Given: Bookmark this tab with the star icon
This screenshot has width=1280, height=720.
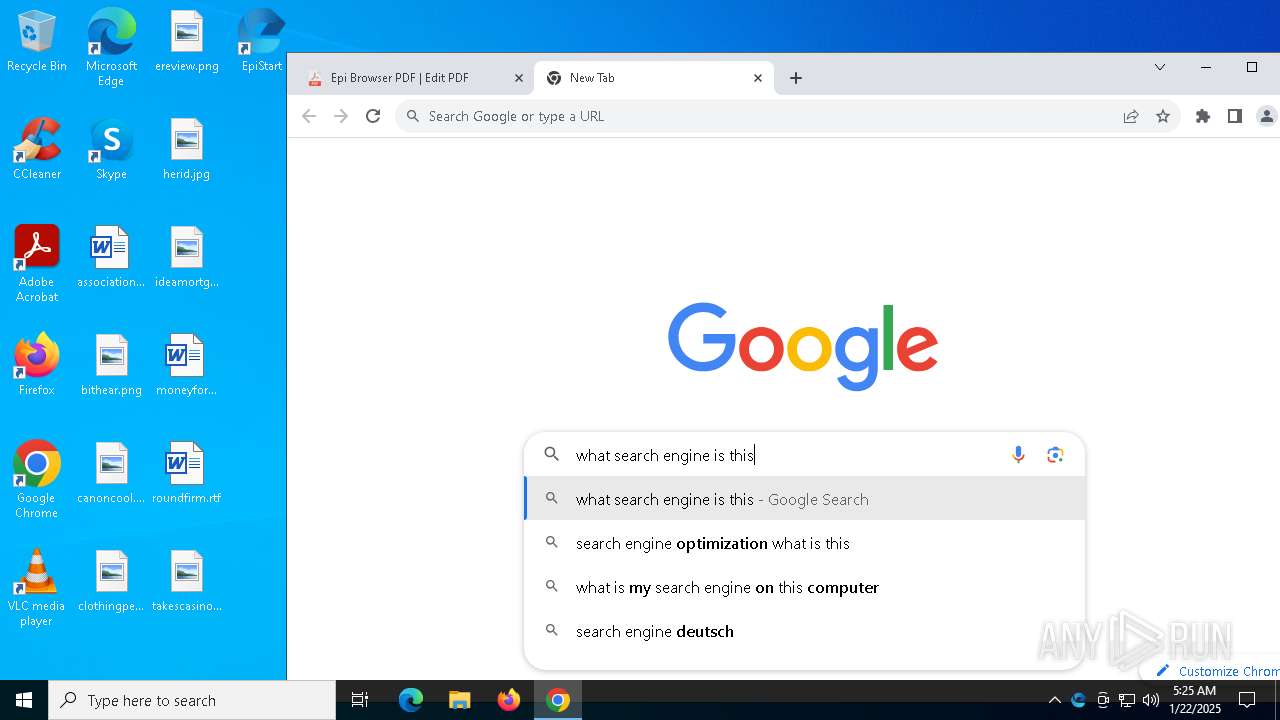Looking at the screenshot, I should pos(1163,116).
